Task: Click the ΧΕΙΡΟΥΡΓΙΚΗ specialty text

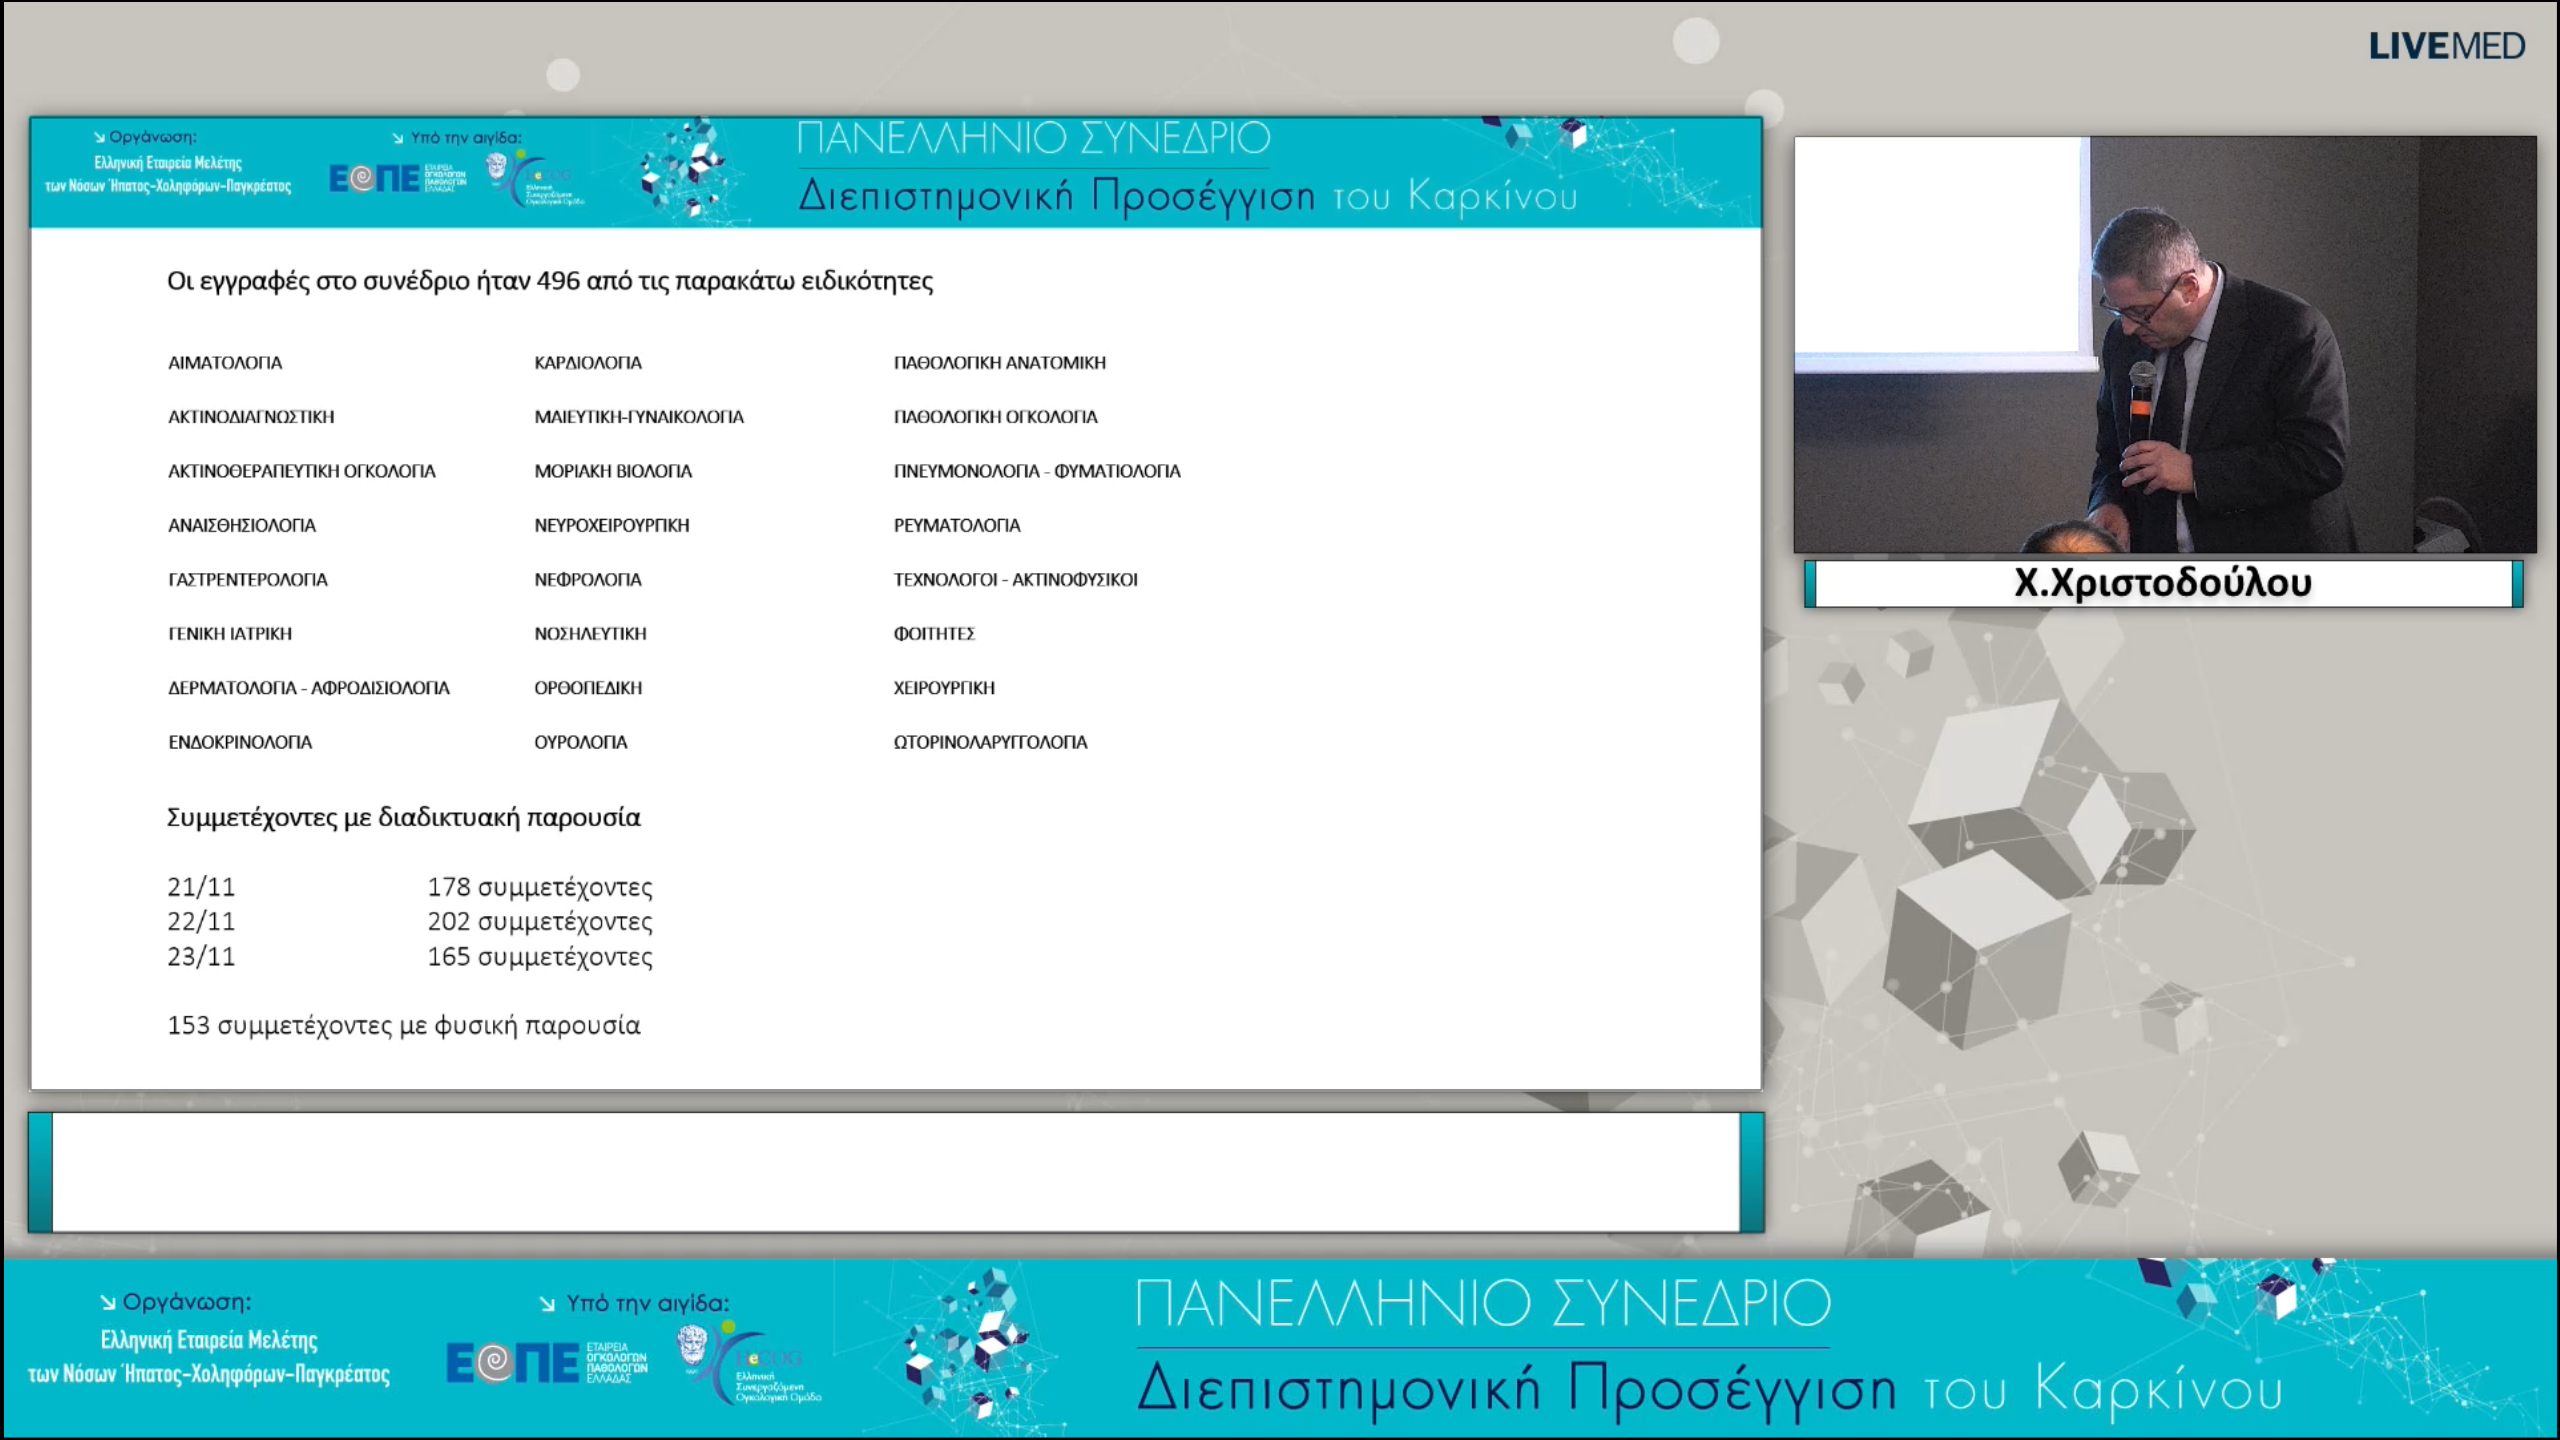Action: 944,688
